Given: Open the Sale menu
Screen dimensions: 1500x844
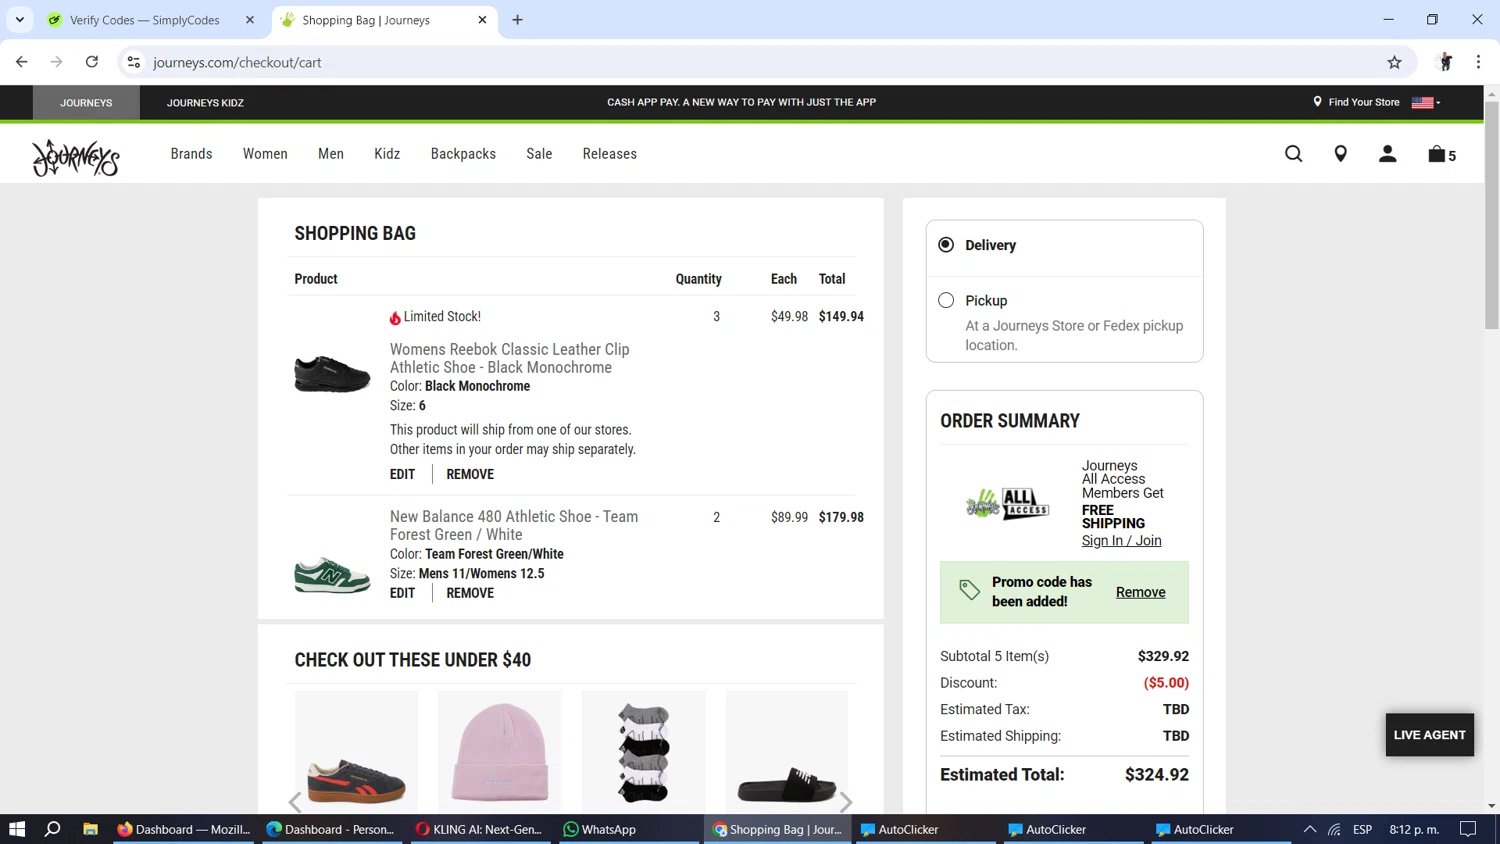Looking at the screenshot, I should click(539, 154).
